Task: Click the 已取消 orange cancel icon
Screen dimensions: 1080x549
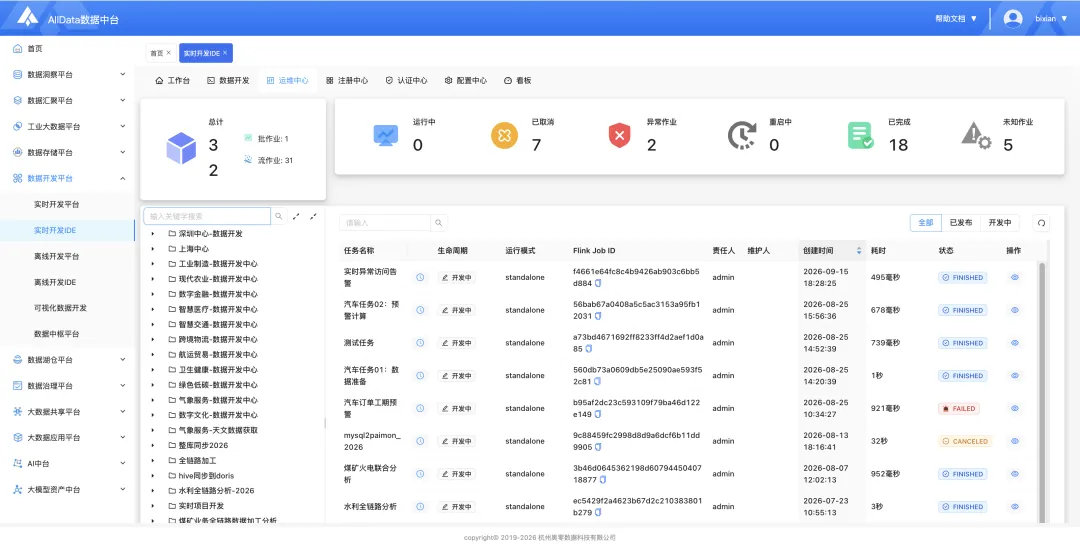Action: tap(504, 135)
